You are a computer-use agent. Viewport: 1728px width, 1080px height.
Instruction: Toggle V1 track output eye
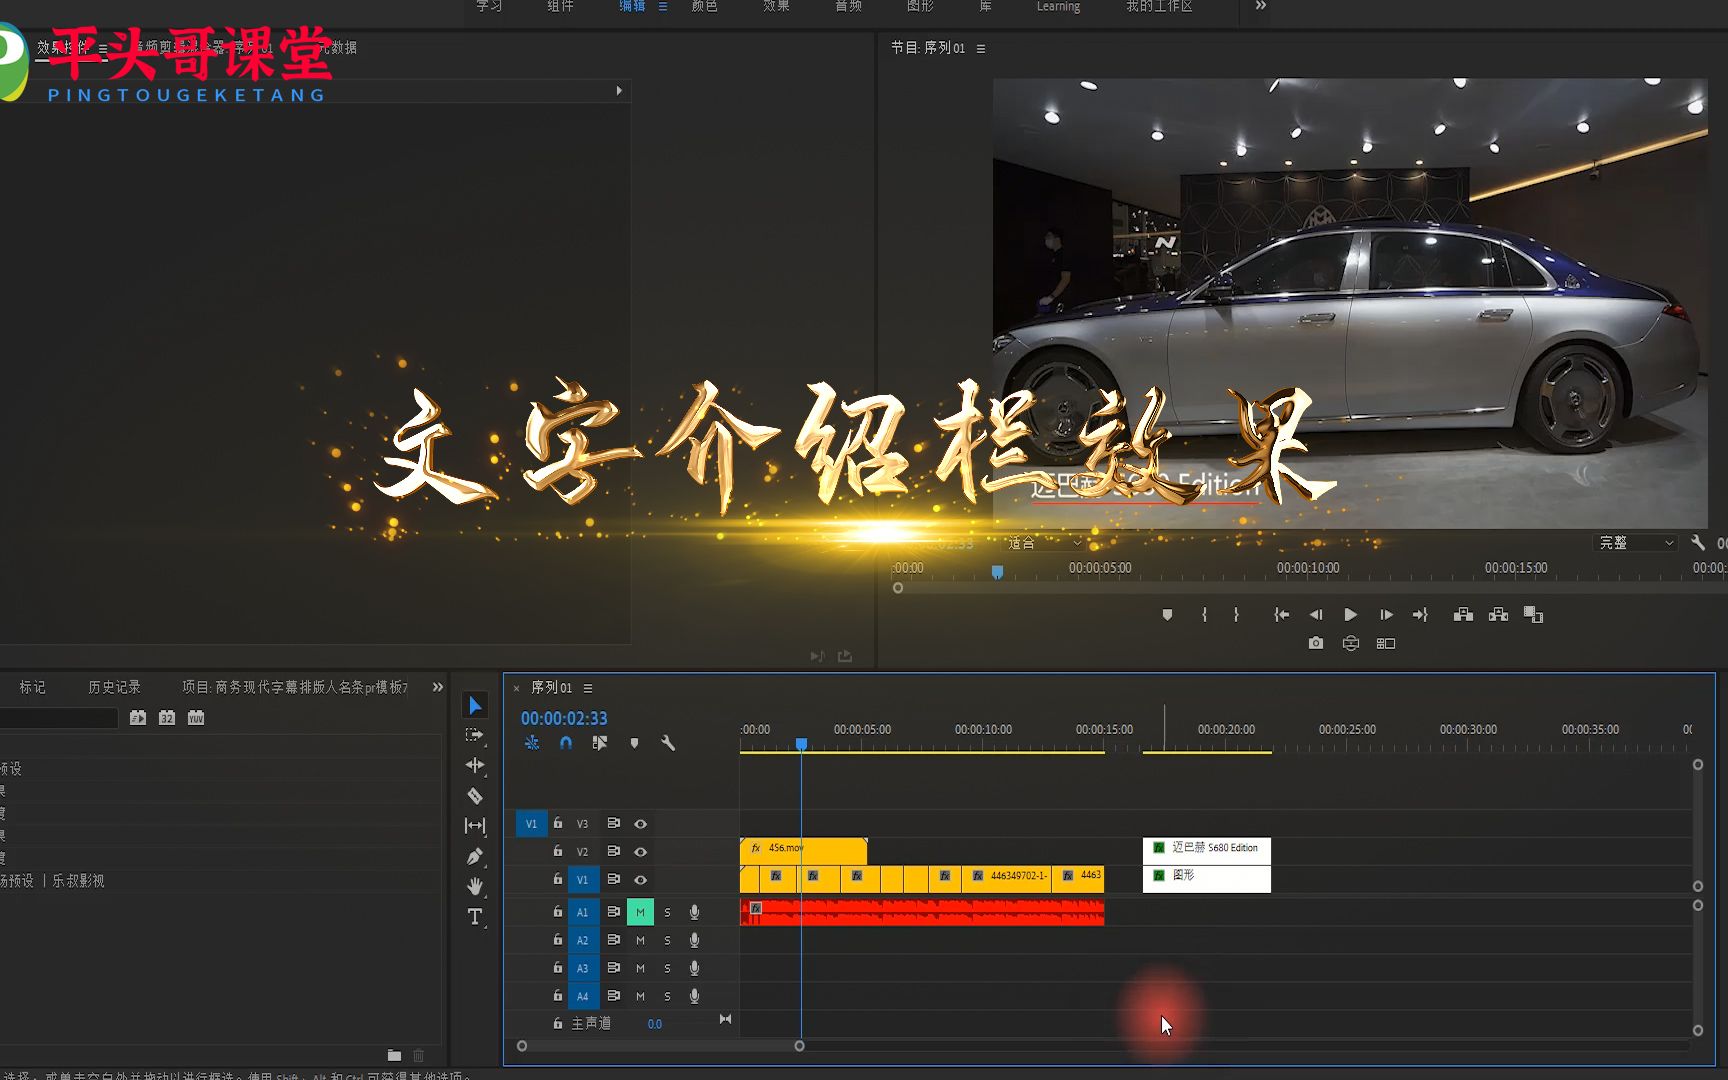pos(641,880)
